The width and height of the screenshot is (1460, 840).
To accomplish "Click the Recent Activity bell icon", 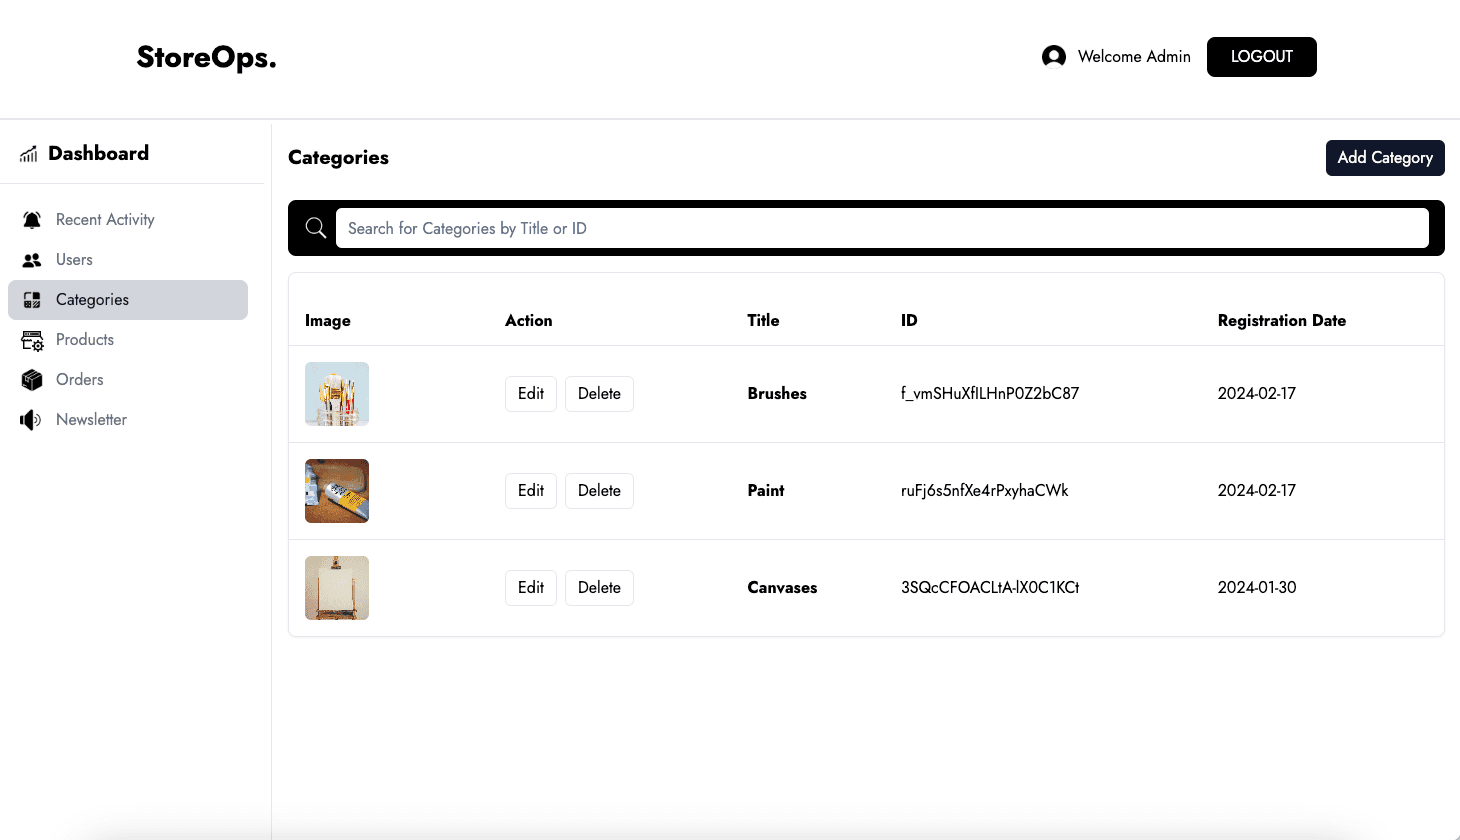I will point(32,220).
